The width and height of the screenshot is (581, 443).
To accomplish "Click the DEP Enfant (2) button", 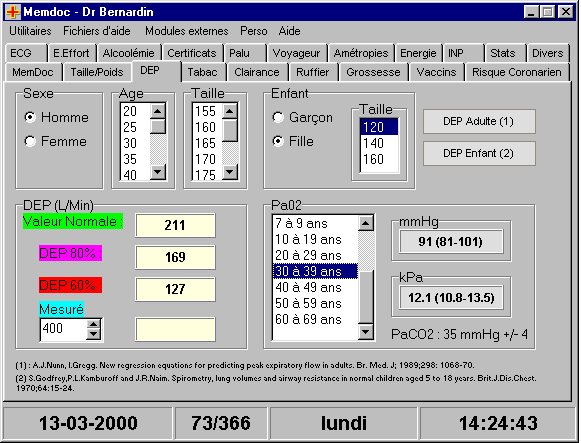I will (479, 153).
